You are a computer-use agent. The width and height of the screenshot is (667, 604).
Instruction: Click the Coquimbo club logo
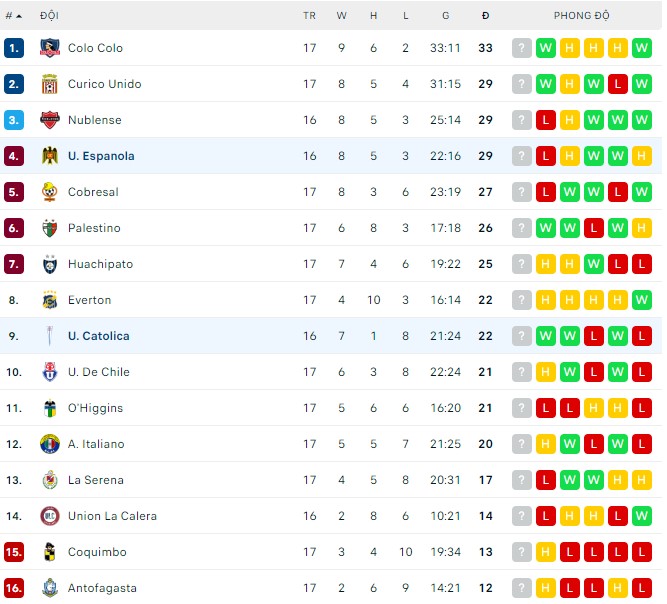(50, 552)
